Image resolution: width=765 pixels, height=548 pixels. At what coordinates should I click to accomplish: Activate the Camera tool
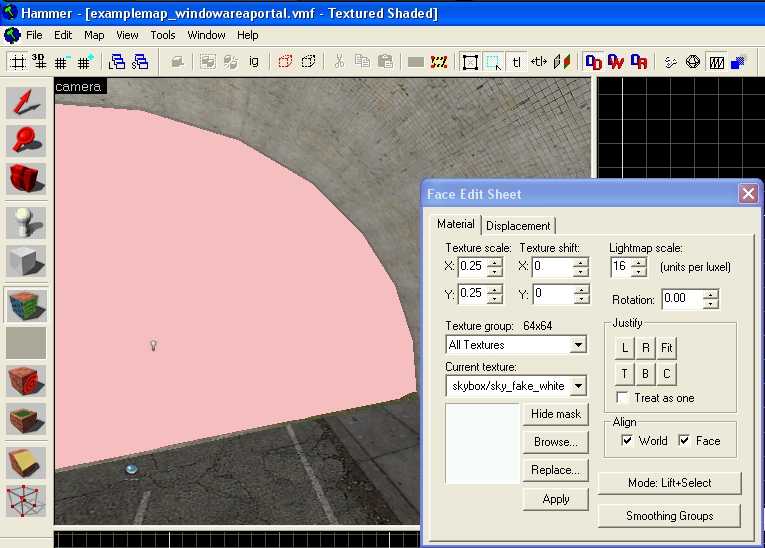(x=26, y=179)
